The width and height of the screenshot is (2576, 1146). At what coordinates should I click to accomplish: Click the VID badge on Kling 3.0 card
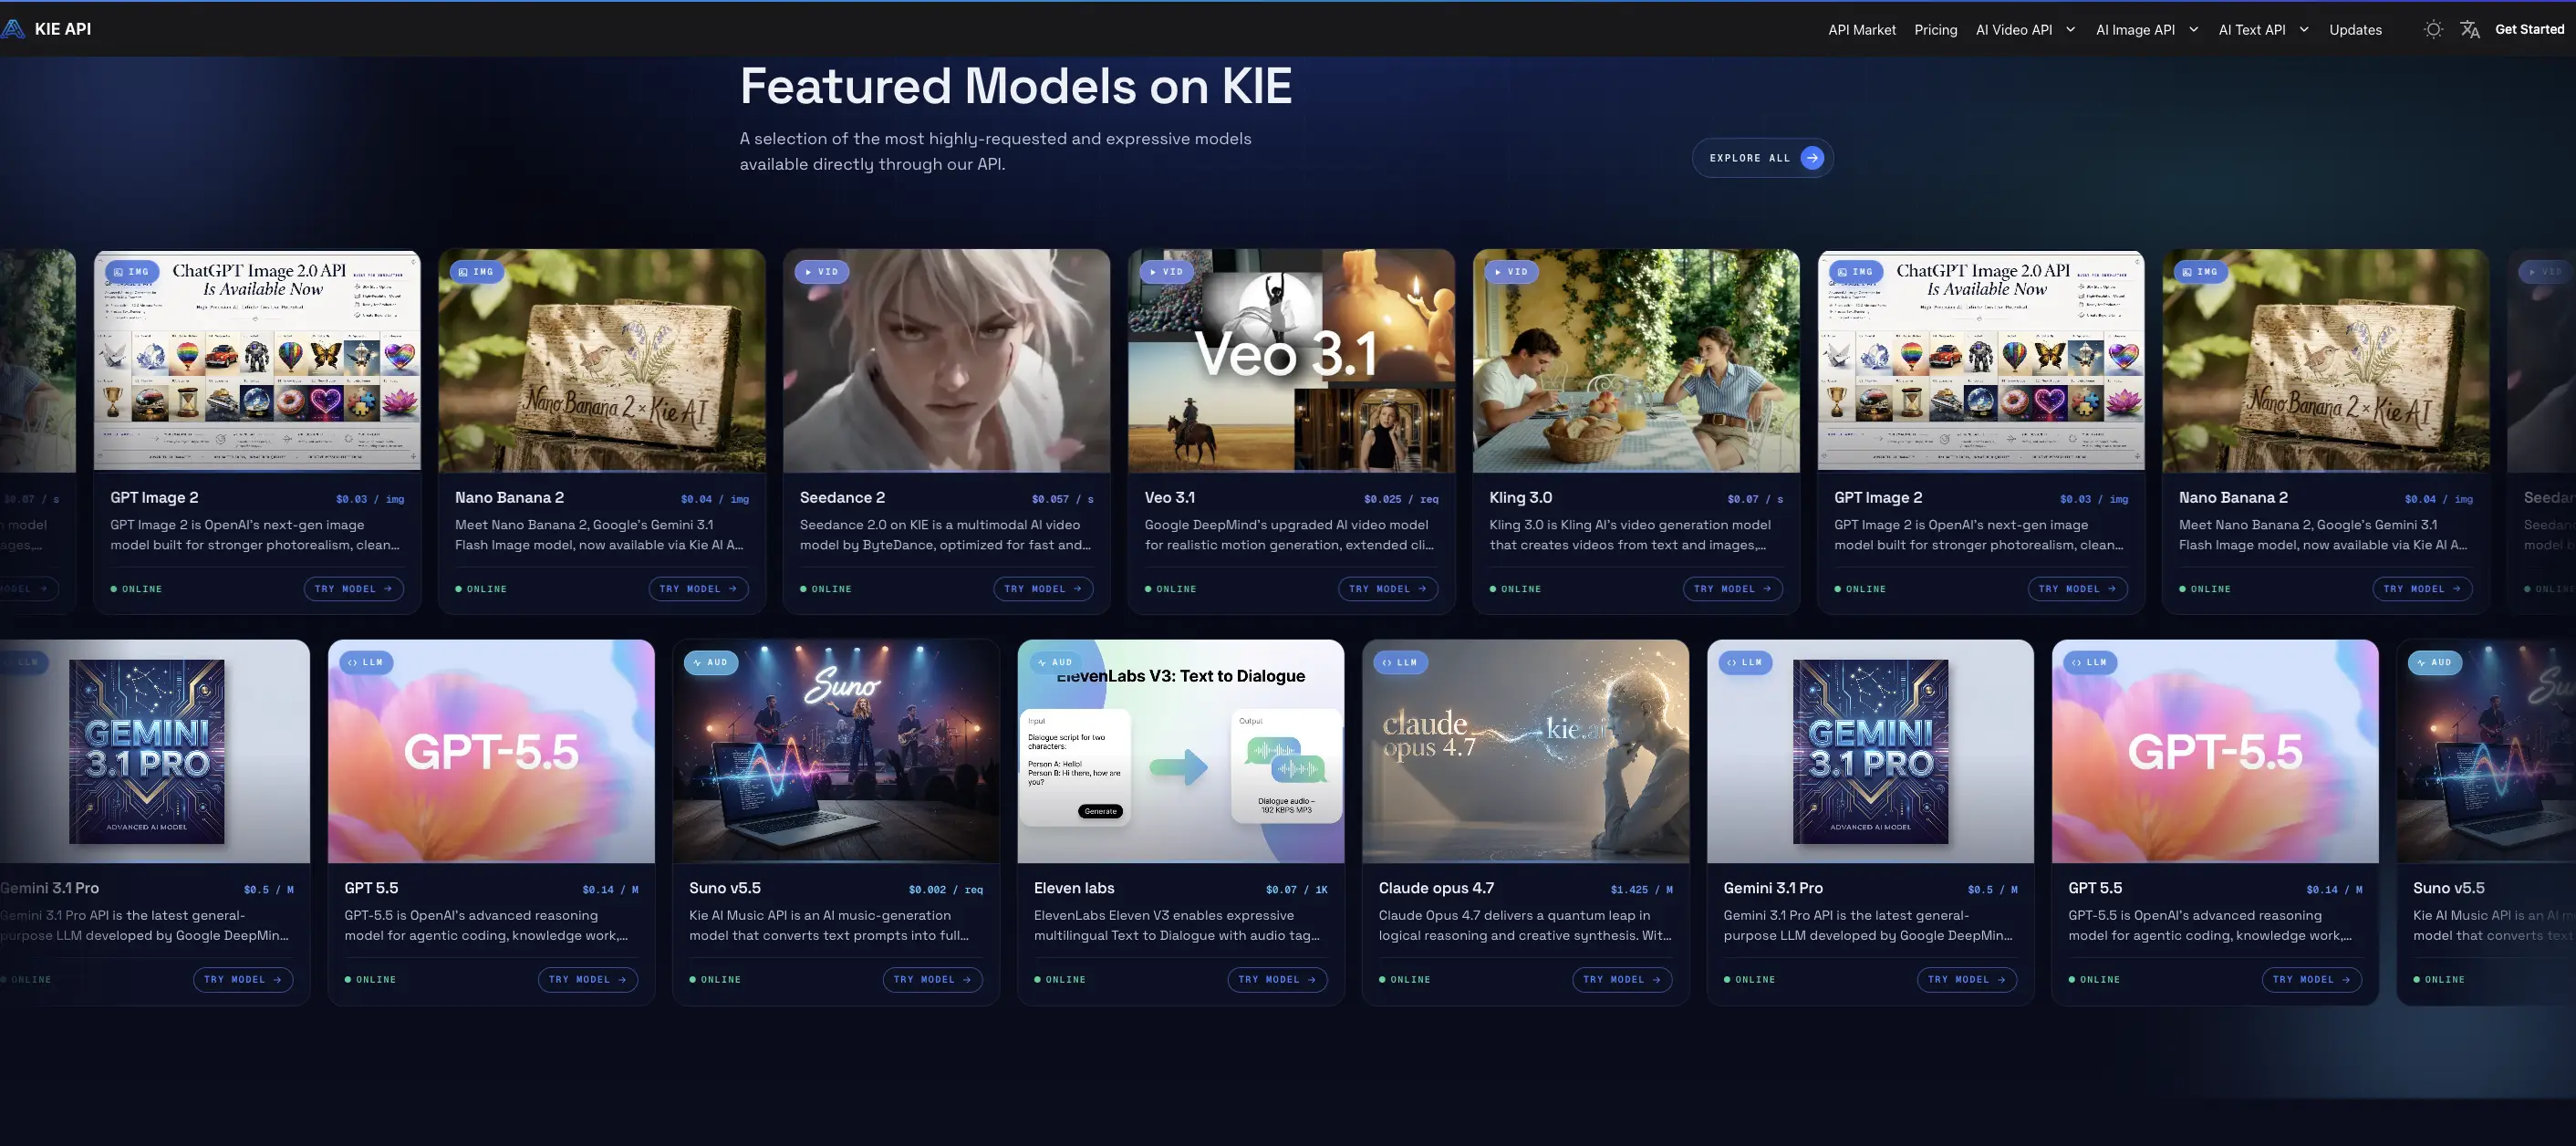coord(1512,272)
